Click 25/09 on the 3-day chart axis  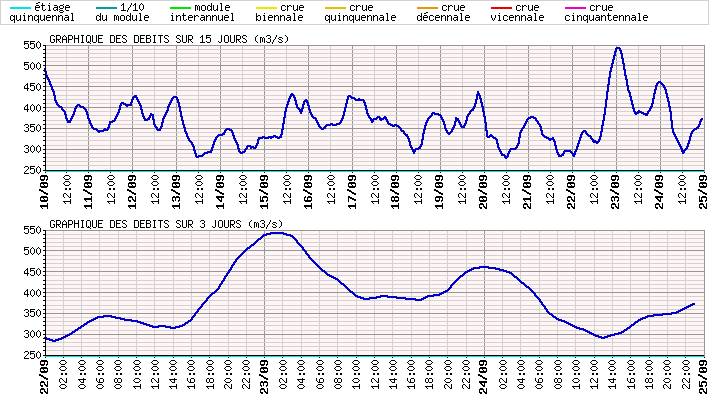point(704,377)
